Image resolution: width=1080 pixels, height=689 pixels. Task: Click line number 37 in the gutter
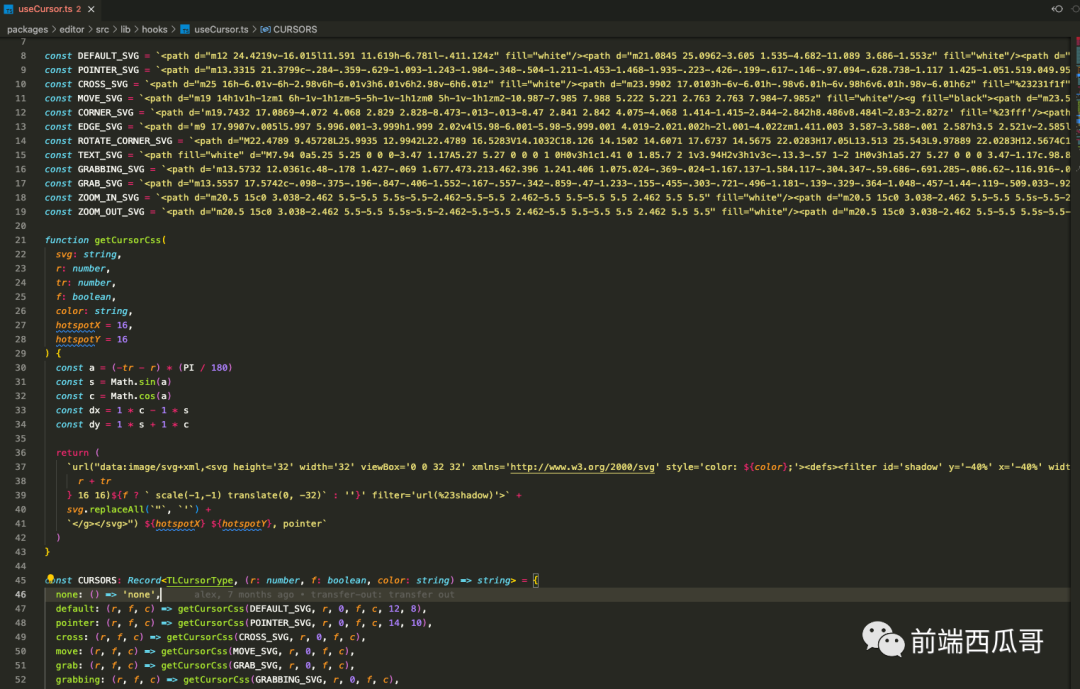[21, 467]
